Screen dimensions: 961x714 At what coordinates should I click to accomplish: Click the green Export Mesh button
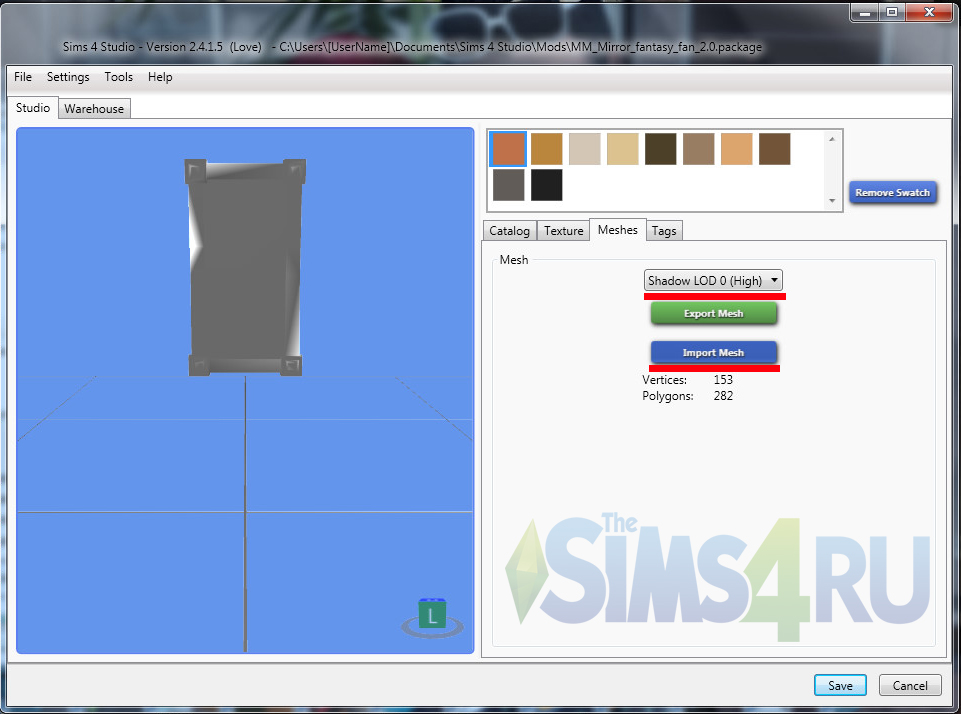713,313
